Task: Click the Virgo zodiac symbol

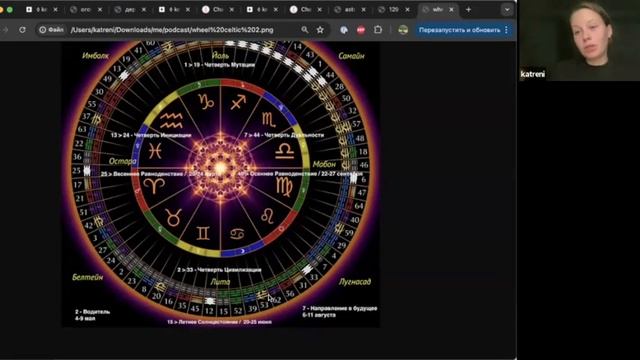Action: (284, 187)
